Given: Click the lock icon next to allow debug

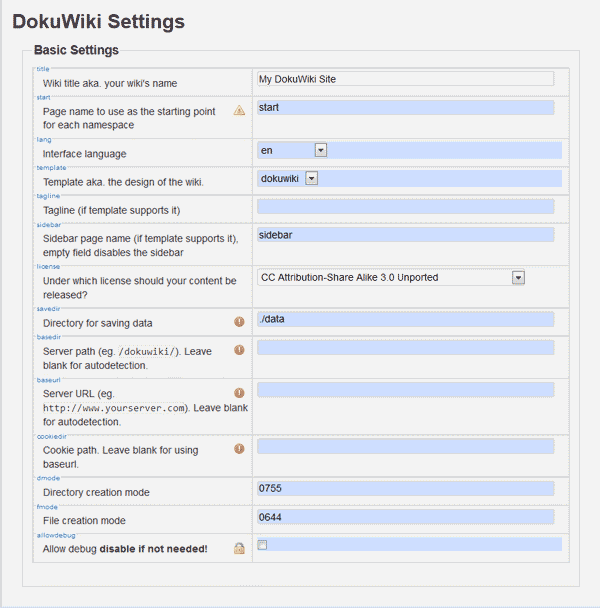Looking at the screenshot, I should [x=239, y=548].
